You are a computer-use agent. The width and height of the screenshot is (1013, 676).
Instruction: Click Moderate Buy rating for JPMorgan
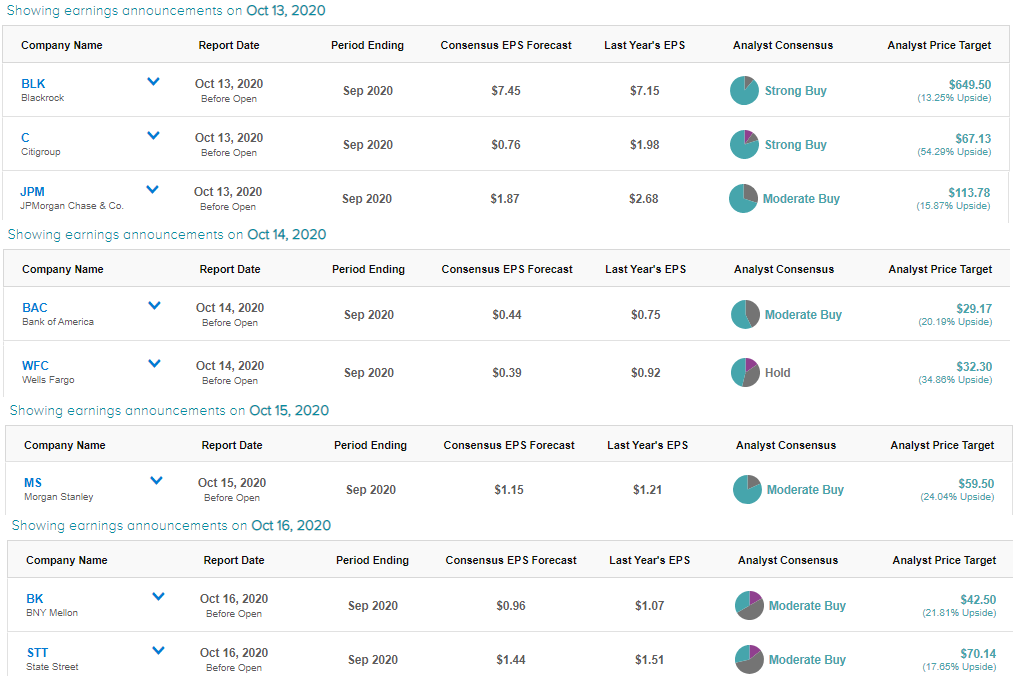tap(801, 198)
